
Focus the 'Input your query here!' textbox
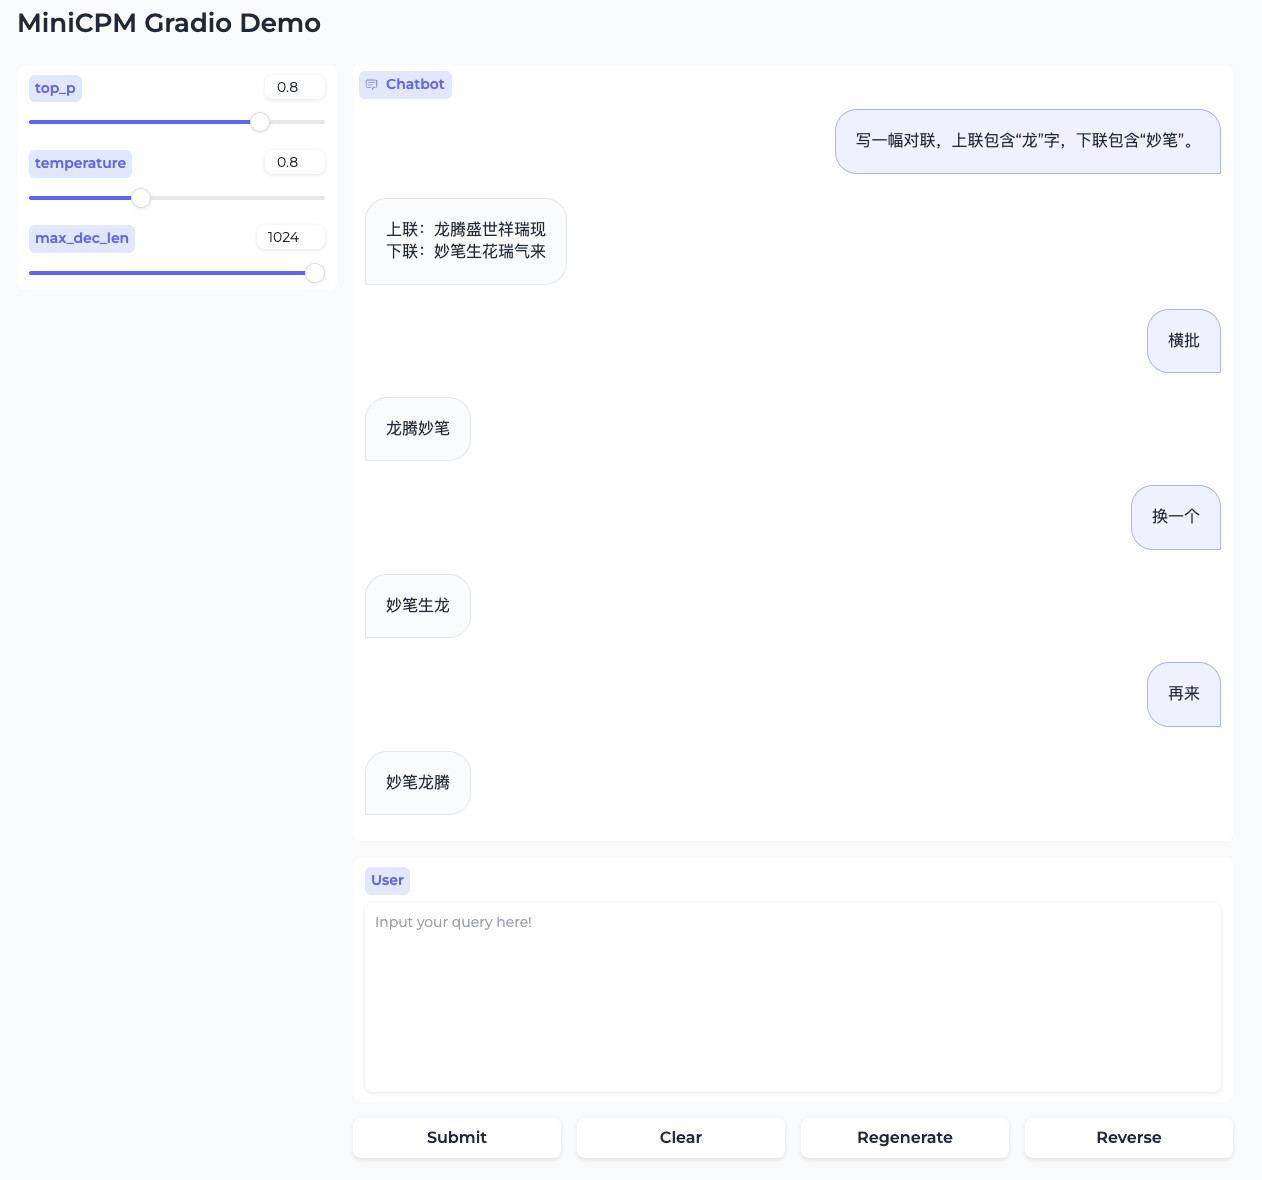pos(793,997)
